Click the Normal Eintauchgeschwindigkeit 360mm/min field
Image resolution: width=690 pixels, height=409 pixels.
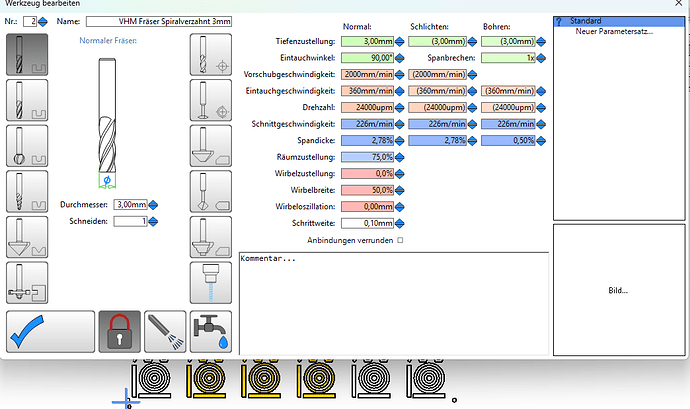[367, 91]
